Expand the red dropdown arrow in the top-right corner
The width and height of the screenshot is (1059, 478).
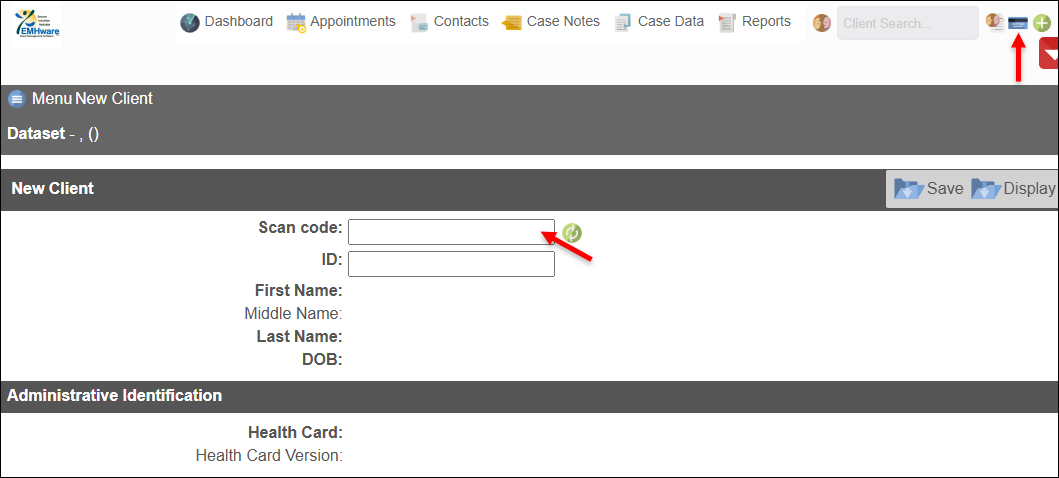(x=1050, y=54)
